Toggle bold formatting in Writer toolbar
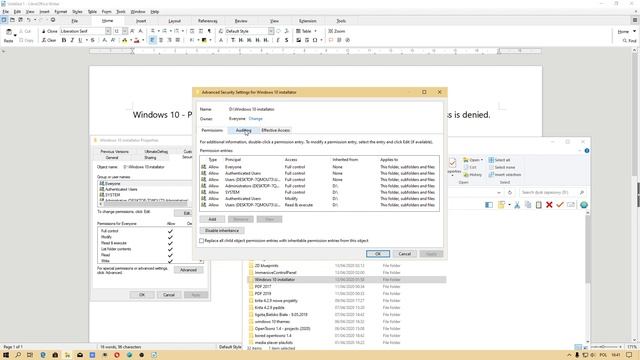The image size is (640, 360). click(x=64, y=40)
